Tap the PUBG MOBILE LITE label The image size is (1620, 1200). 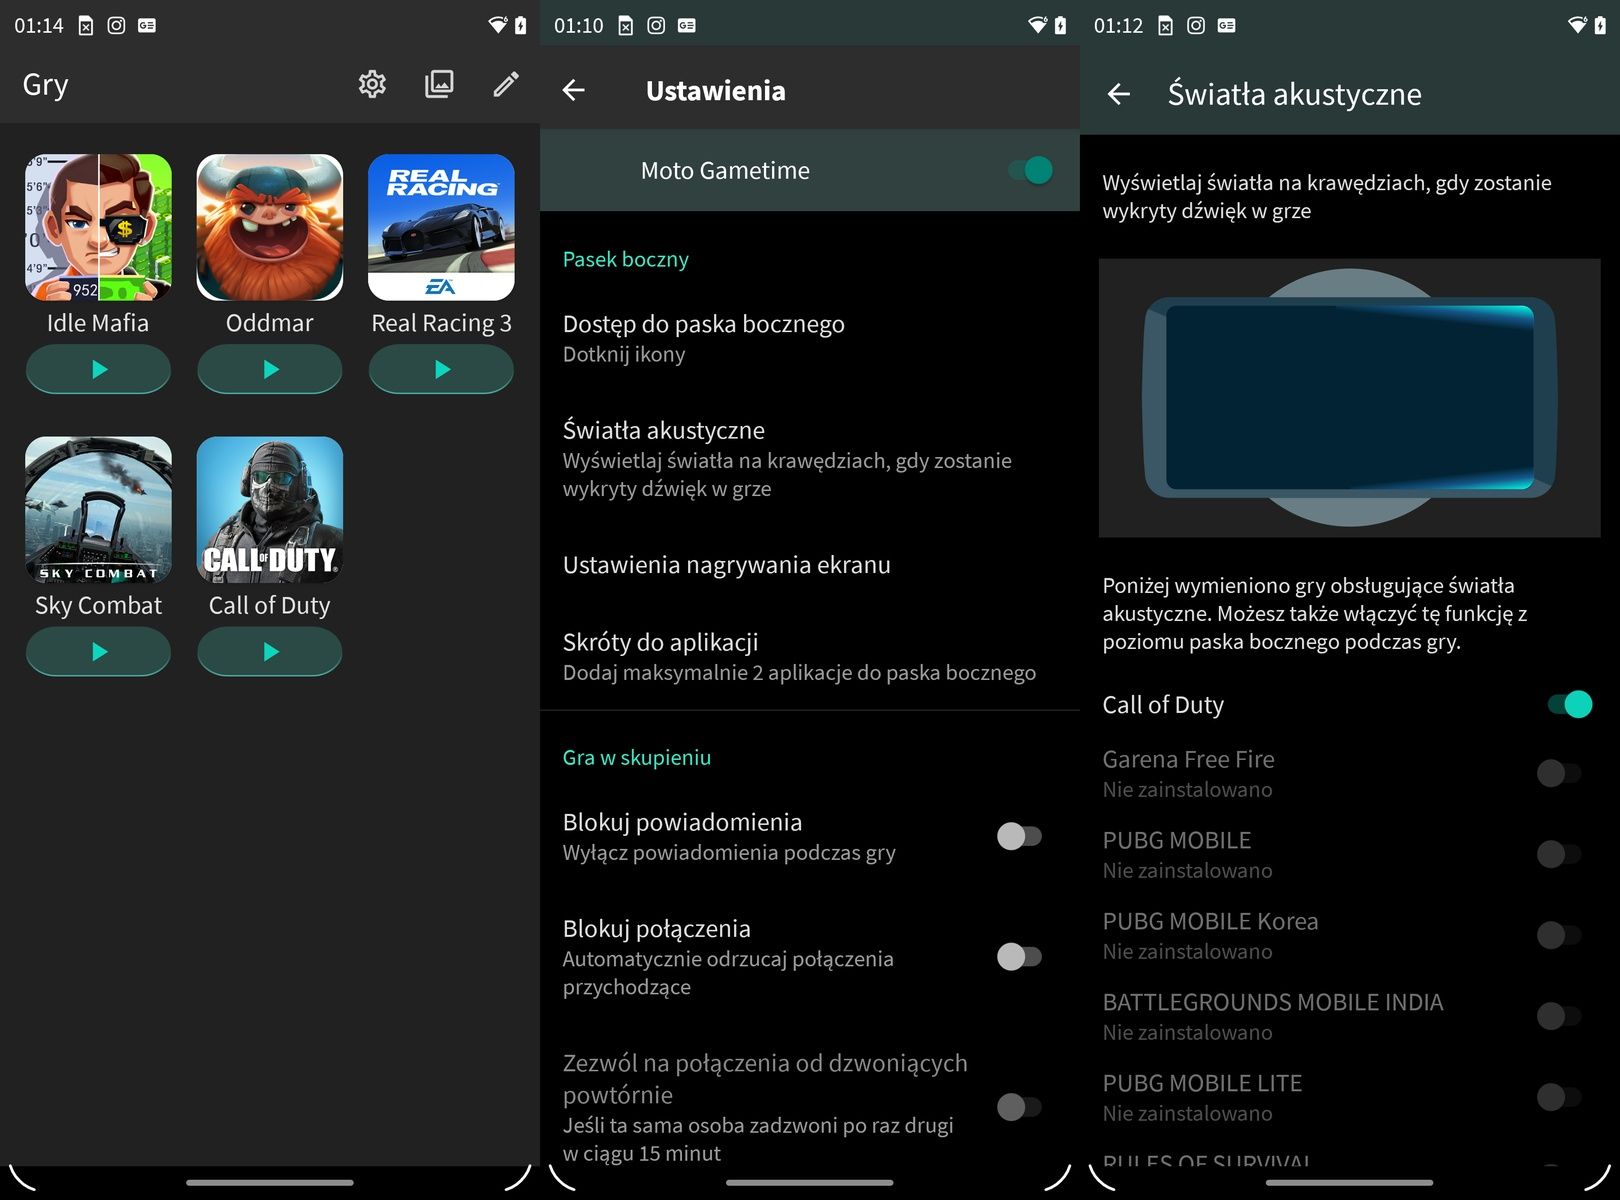click(1202, 1083)
